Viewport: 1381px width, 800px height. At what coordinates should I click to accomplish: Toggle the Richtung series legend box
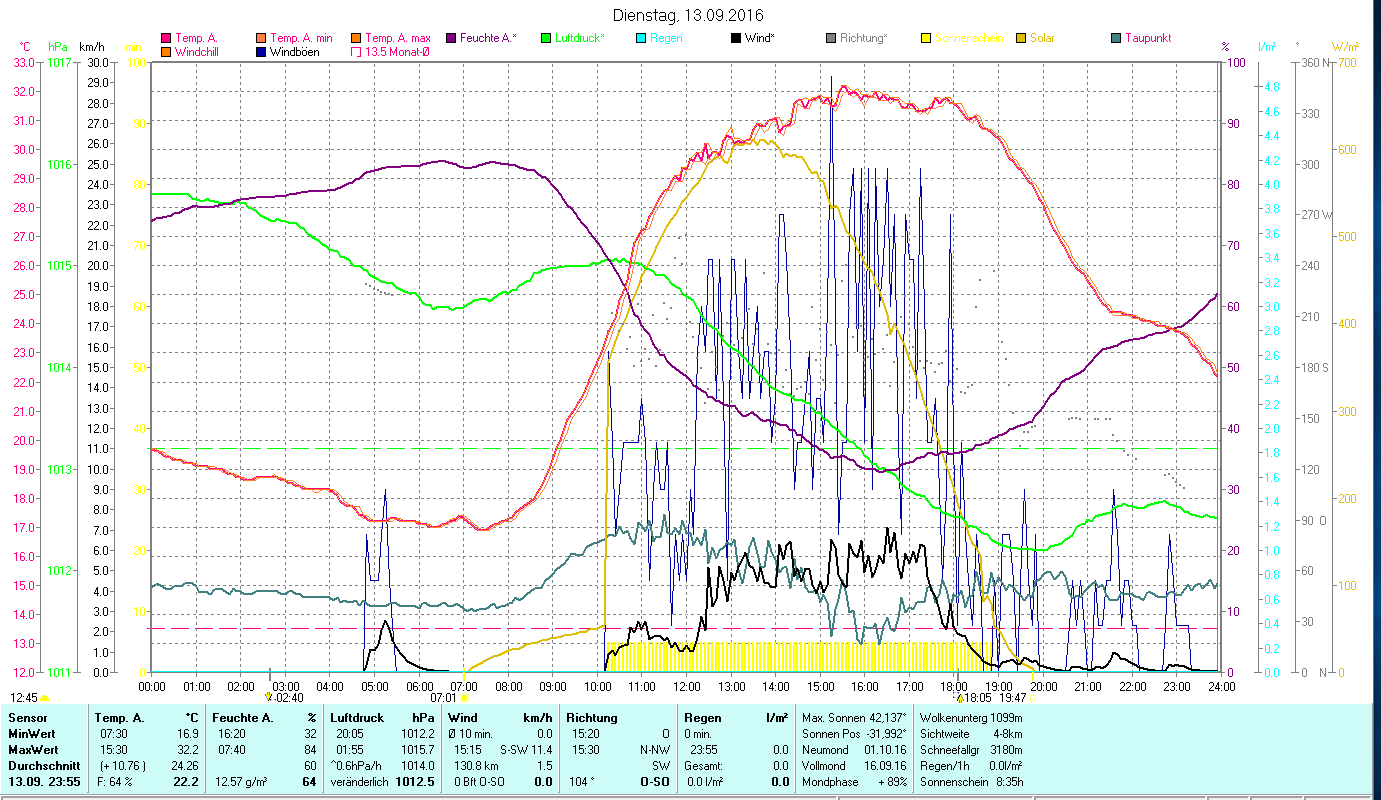(832, 38)
